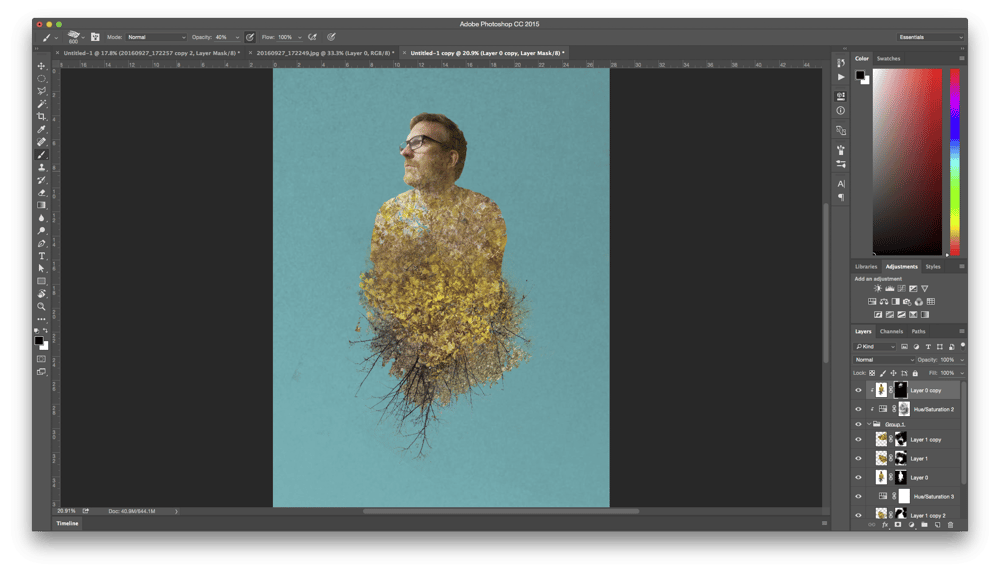Hide the Hue/Saturation 2 layer
The image size is (1000, 575).
(x=858, y=409)
